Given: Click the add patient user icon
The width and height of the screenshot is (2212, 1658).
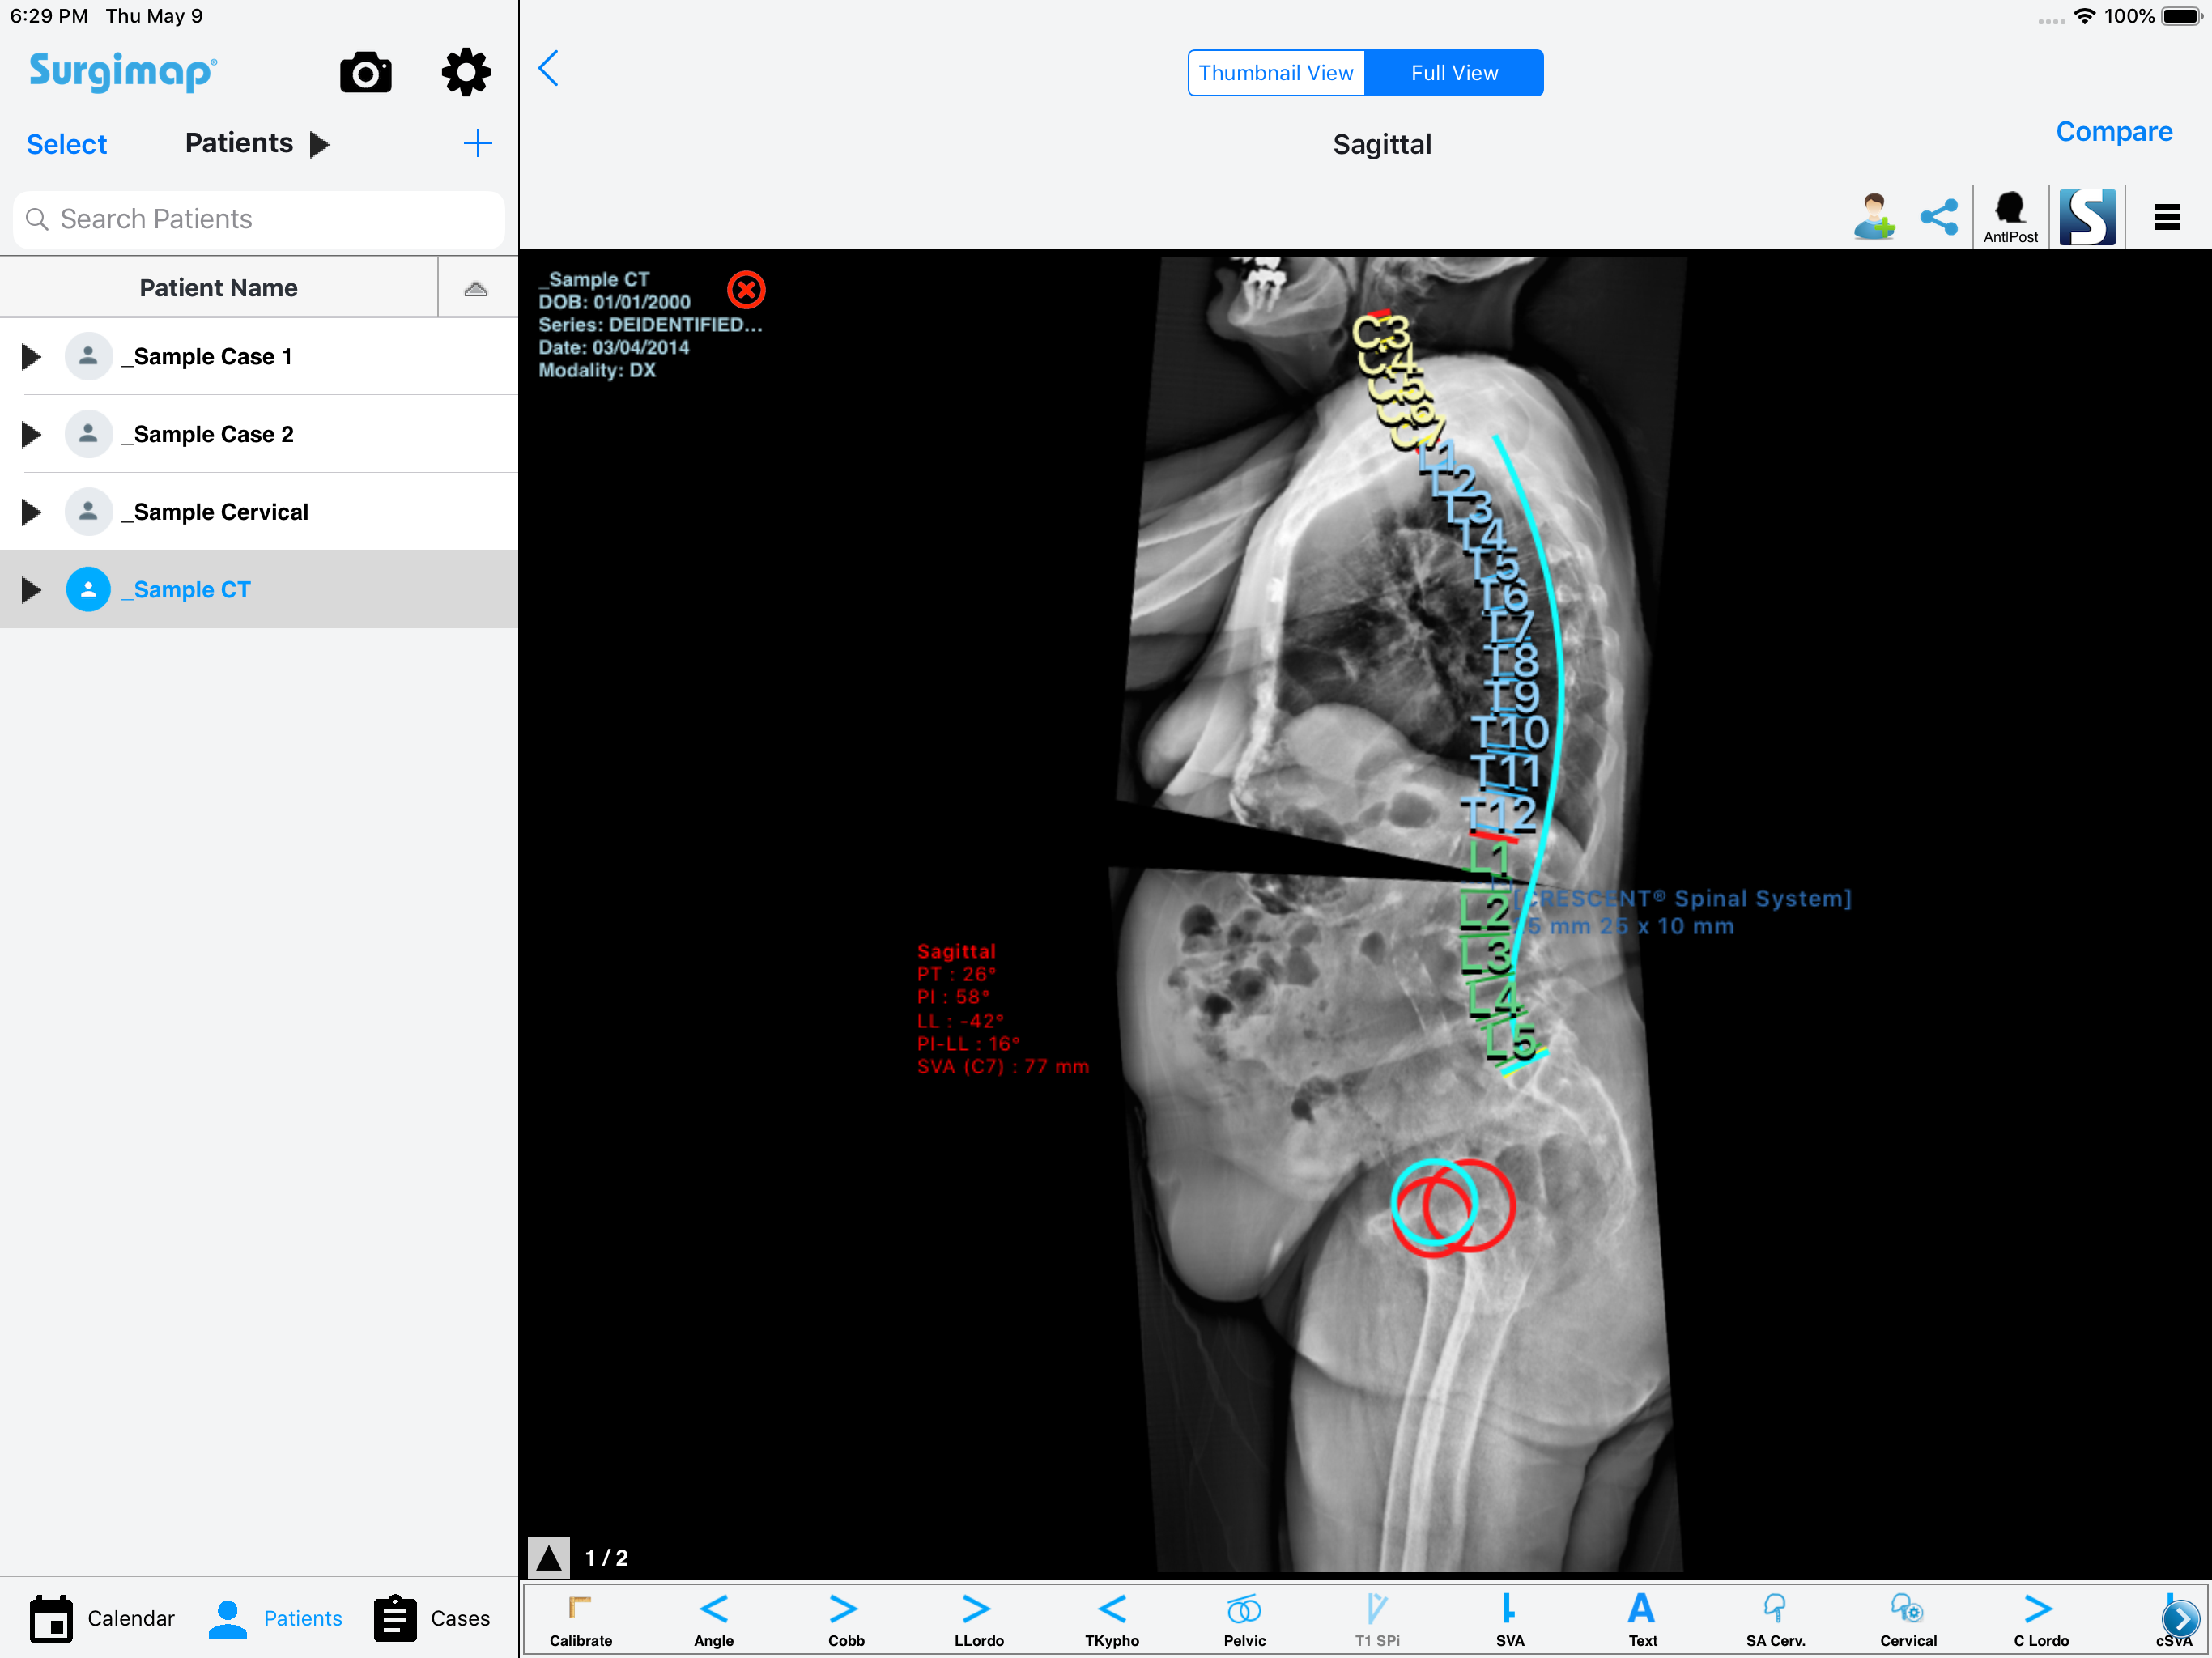Looking at the screenshot, I should [x=1874, y=217].
